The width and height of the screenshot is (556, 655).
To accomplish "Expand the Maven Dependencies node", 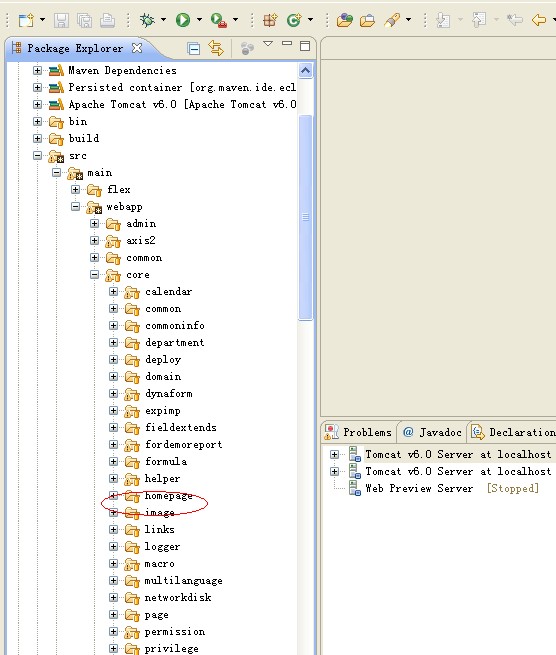I will 38,70.
